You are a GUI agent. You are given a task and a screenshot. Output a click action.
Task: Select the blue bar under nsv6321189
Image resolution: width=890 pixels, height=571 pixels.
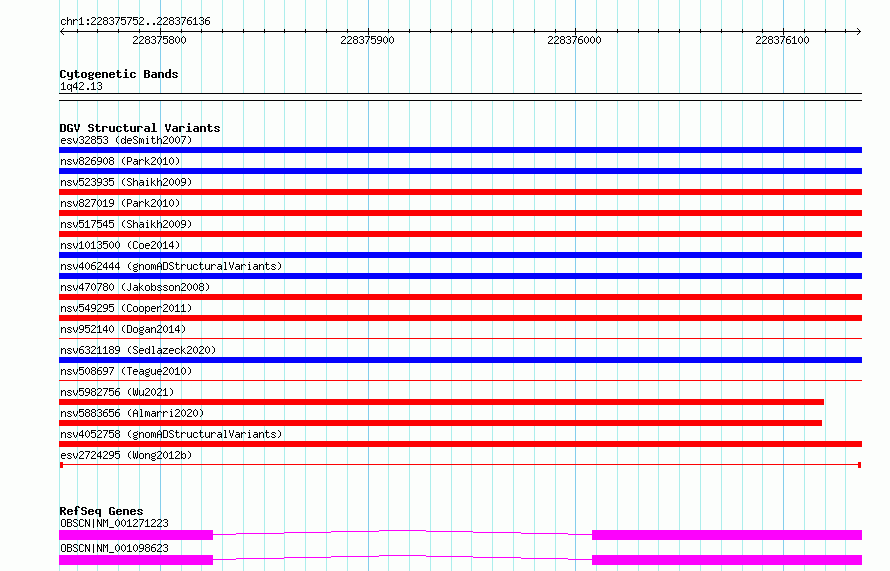point(460,360)
